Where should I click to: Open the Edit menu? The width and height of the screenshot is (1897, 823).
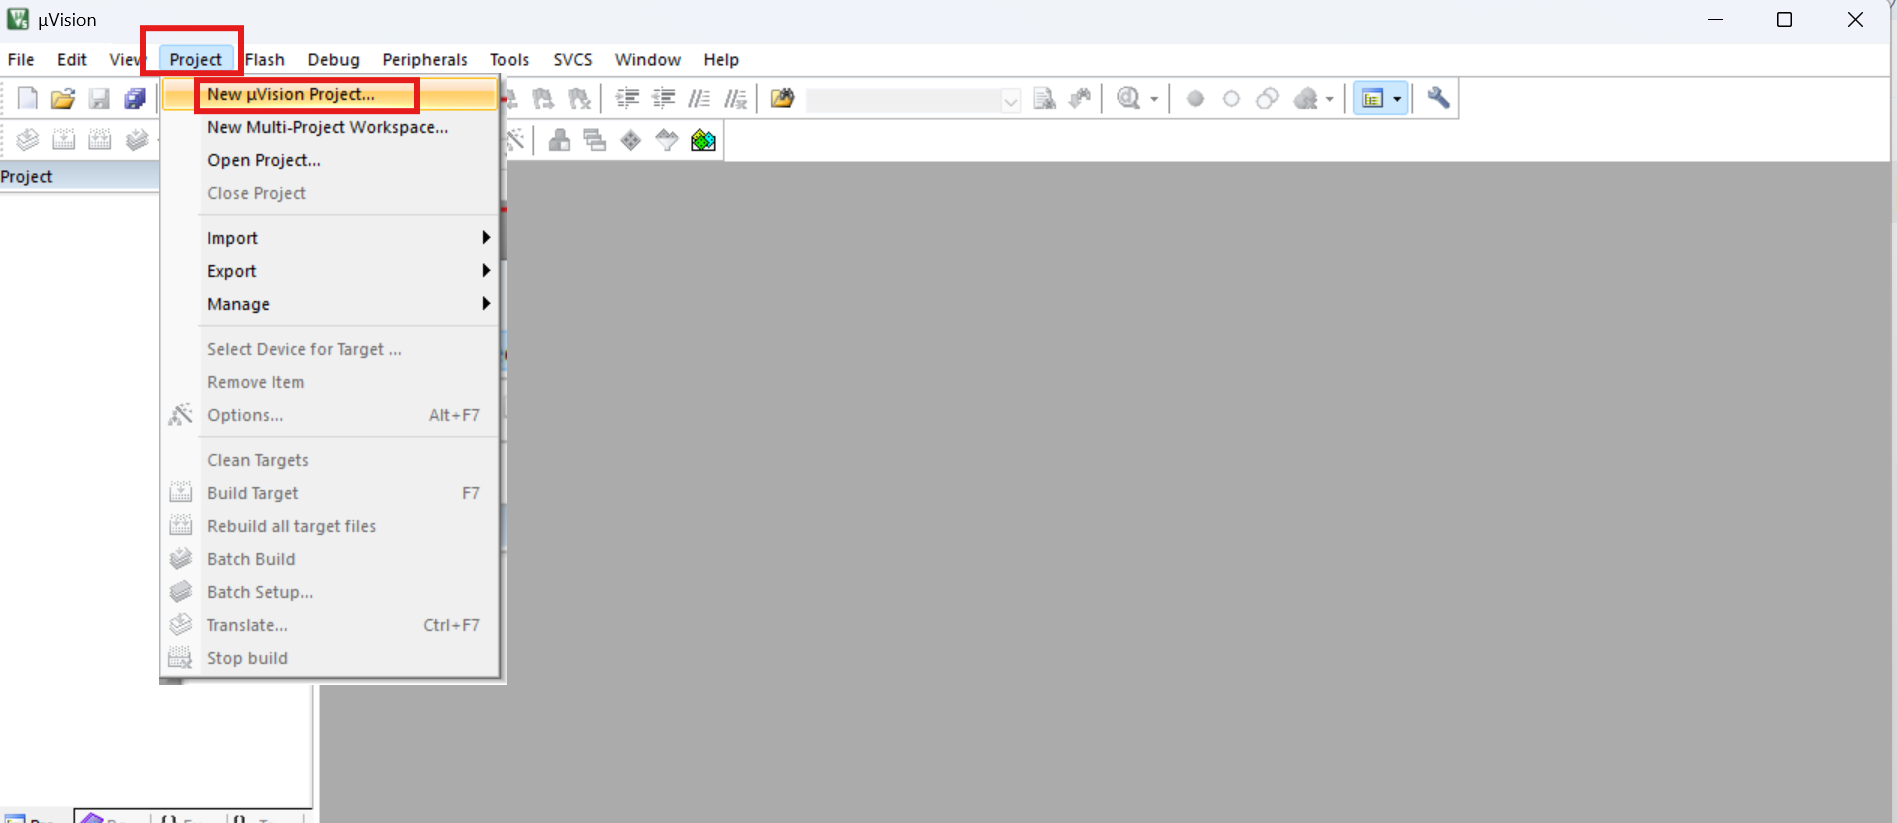coord(72,59)
